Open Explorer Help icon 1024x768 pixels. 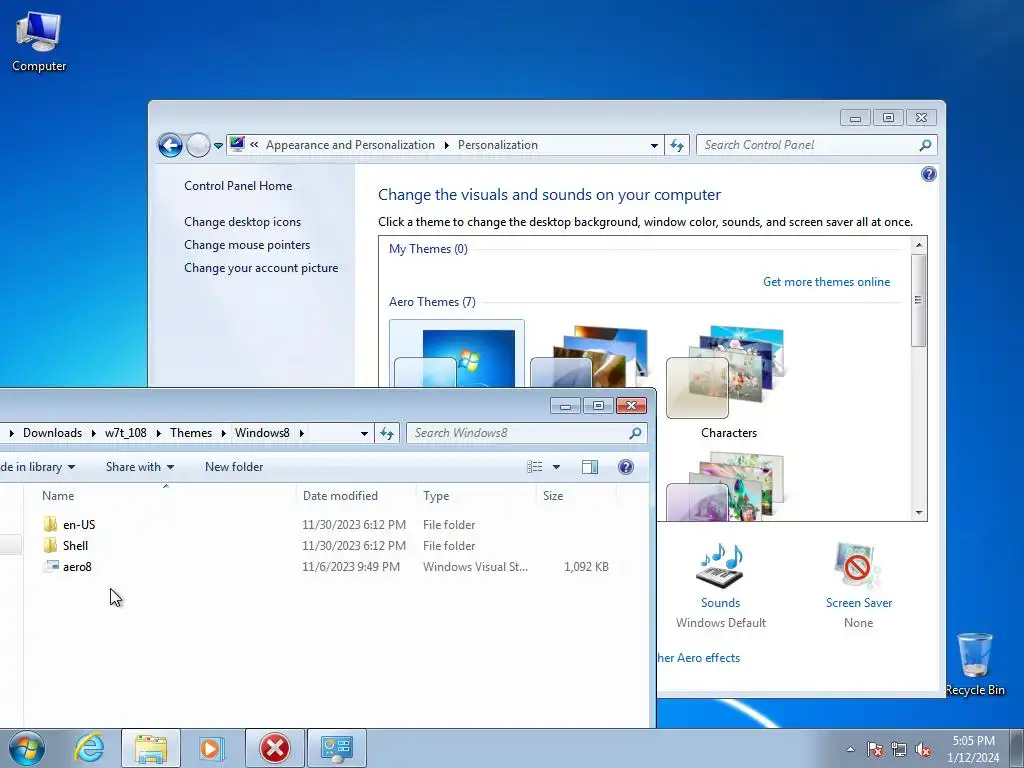coord(625,467)
